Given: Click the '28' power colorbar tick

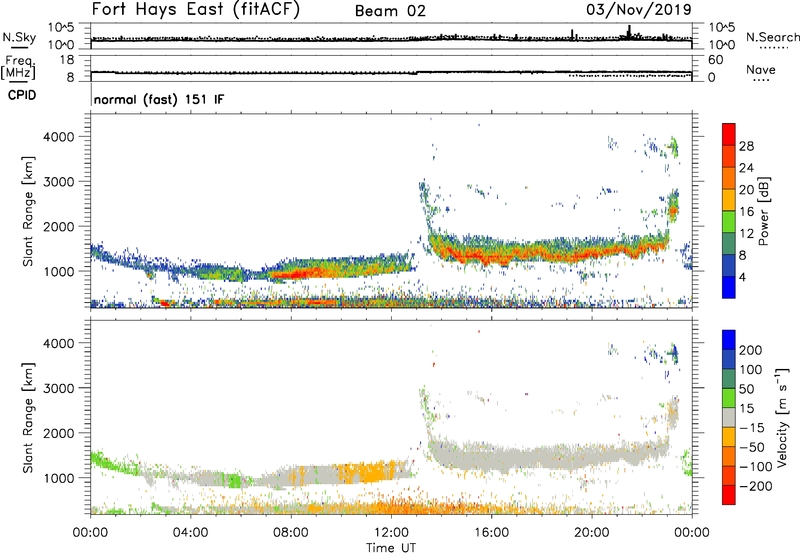Looking at the screenshot, I should click(x=746, y=146).
